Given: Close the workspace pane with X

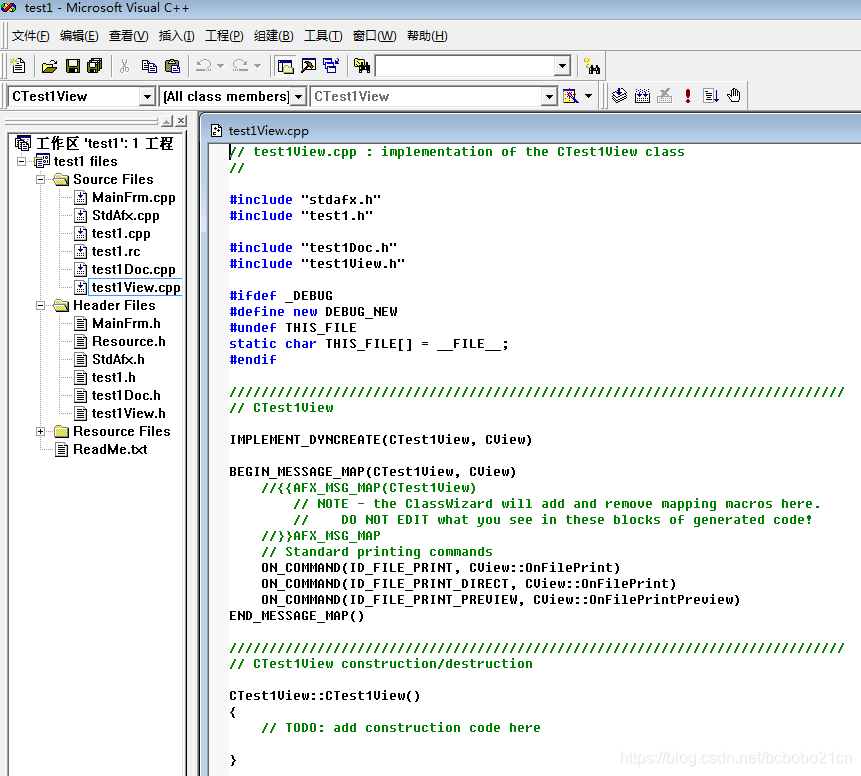Looking at the screenshot, I should (x=181, y=120).
